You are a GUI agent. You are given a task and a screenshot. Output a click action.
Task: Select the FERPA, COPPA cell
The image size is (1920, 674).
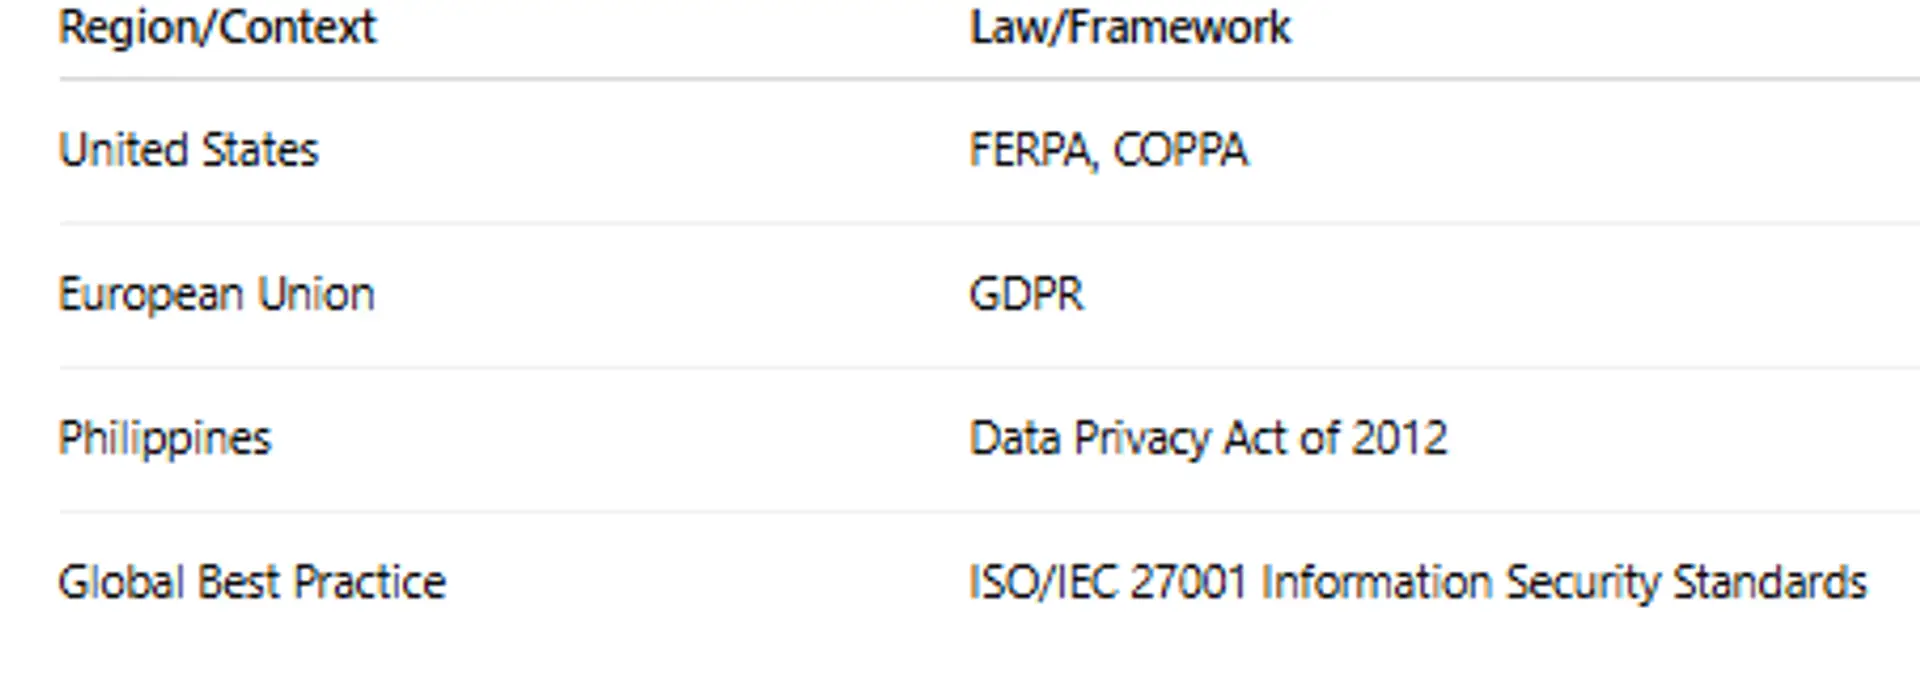tap(1108, 150)
